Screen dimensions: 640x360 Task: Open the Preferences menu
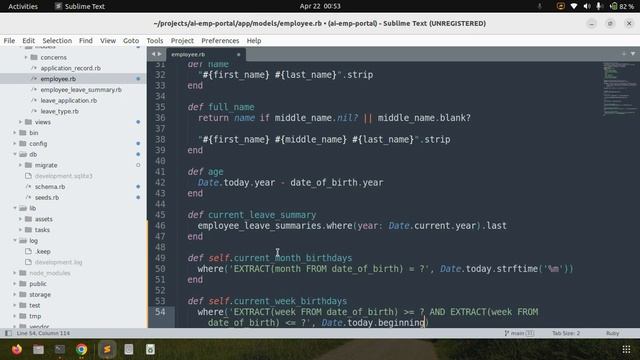click(220, 40)
